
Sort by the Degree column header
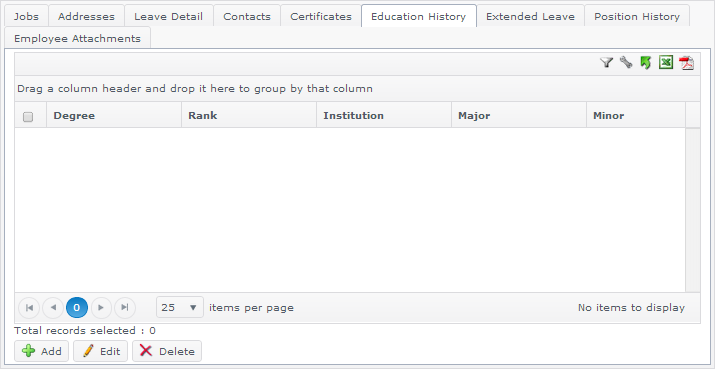click(x=114, y=115)
